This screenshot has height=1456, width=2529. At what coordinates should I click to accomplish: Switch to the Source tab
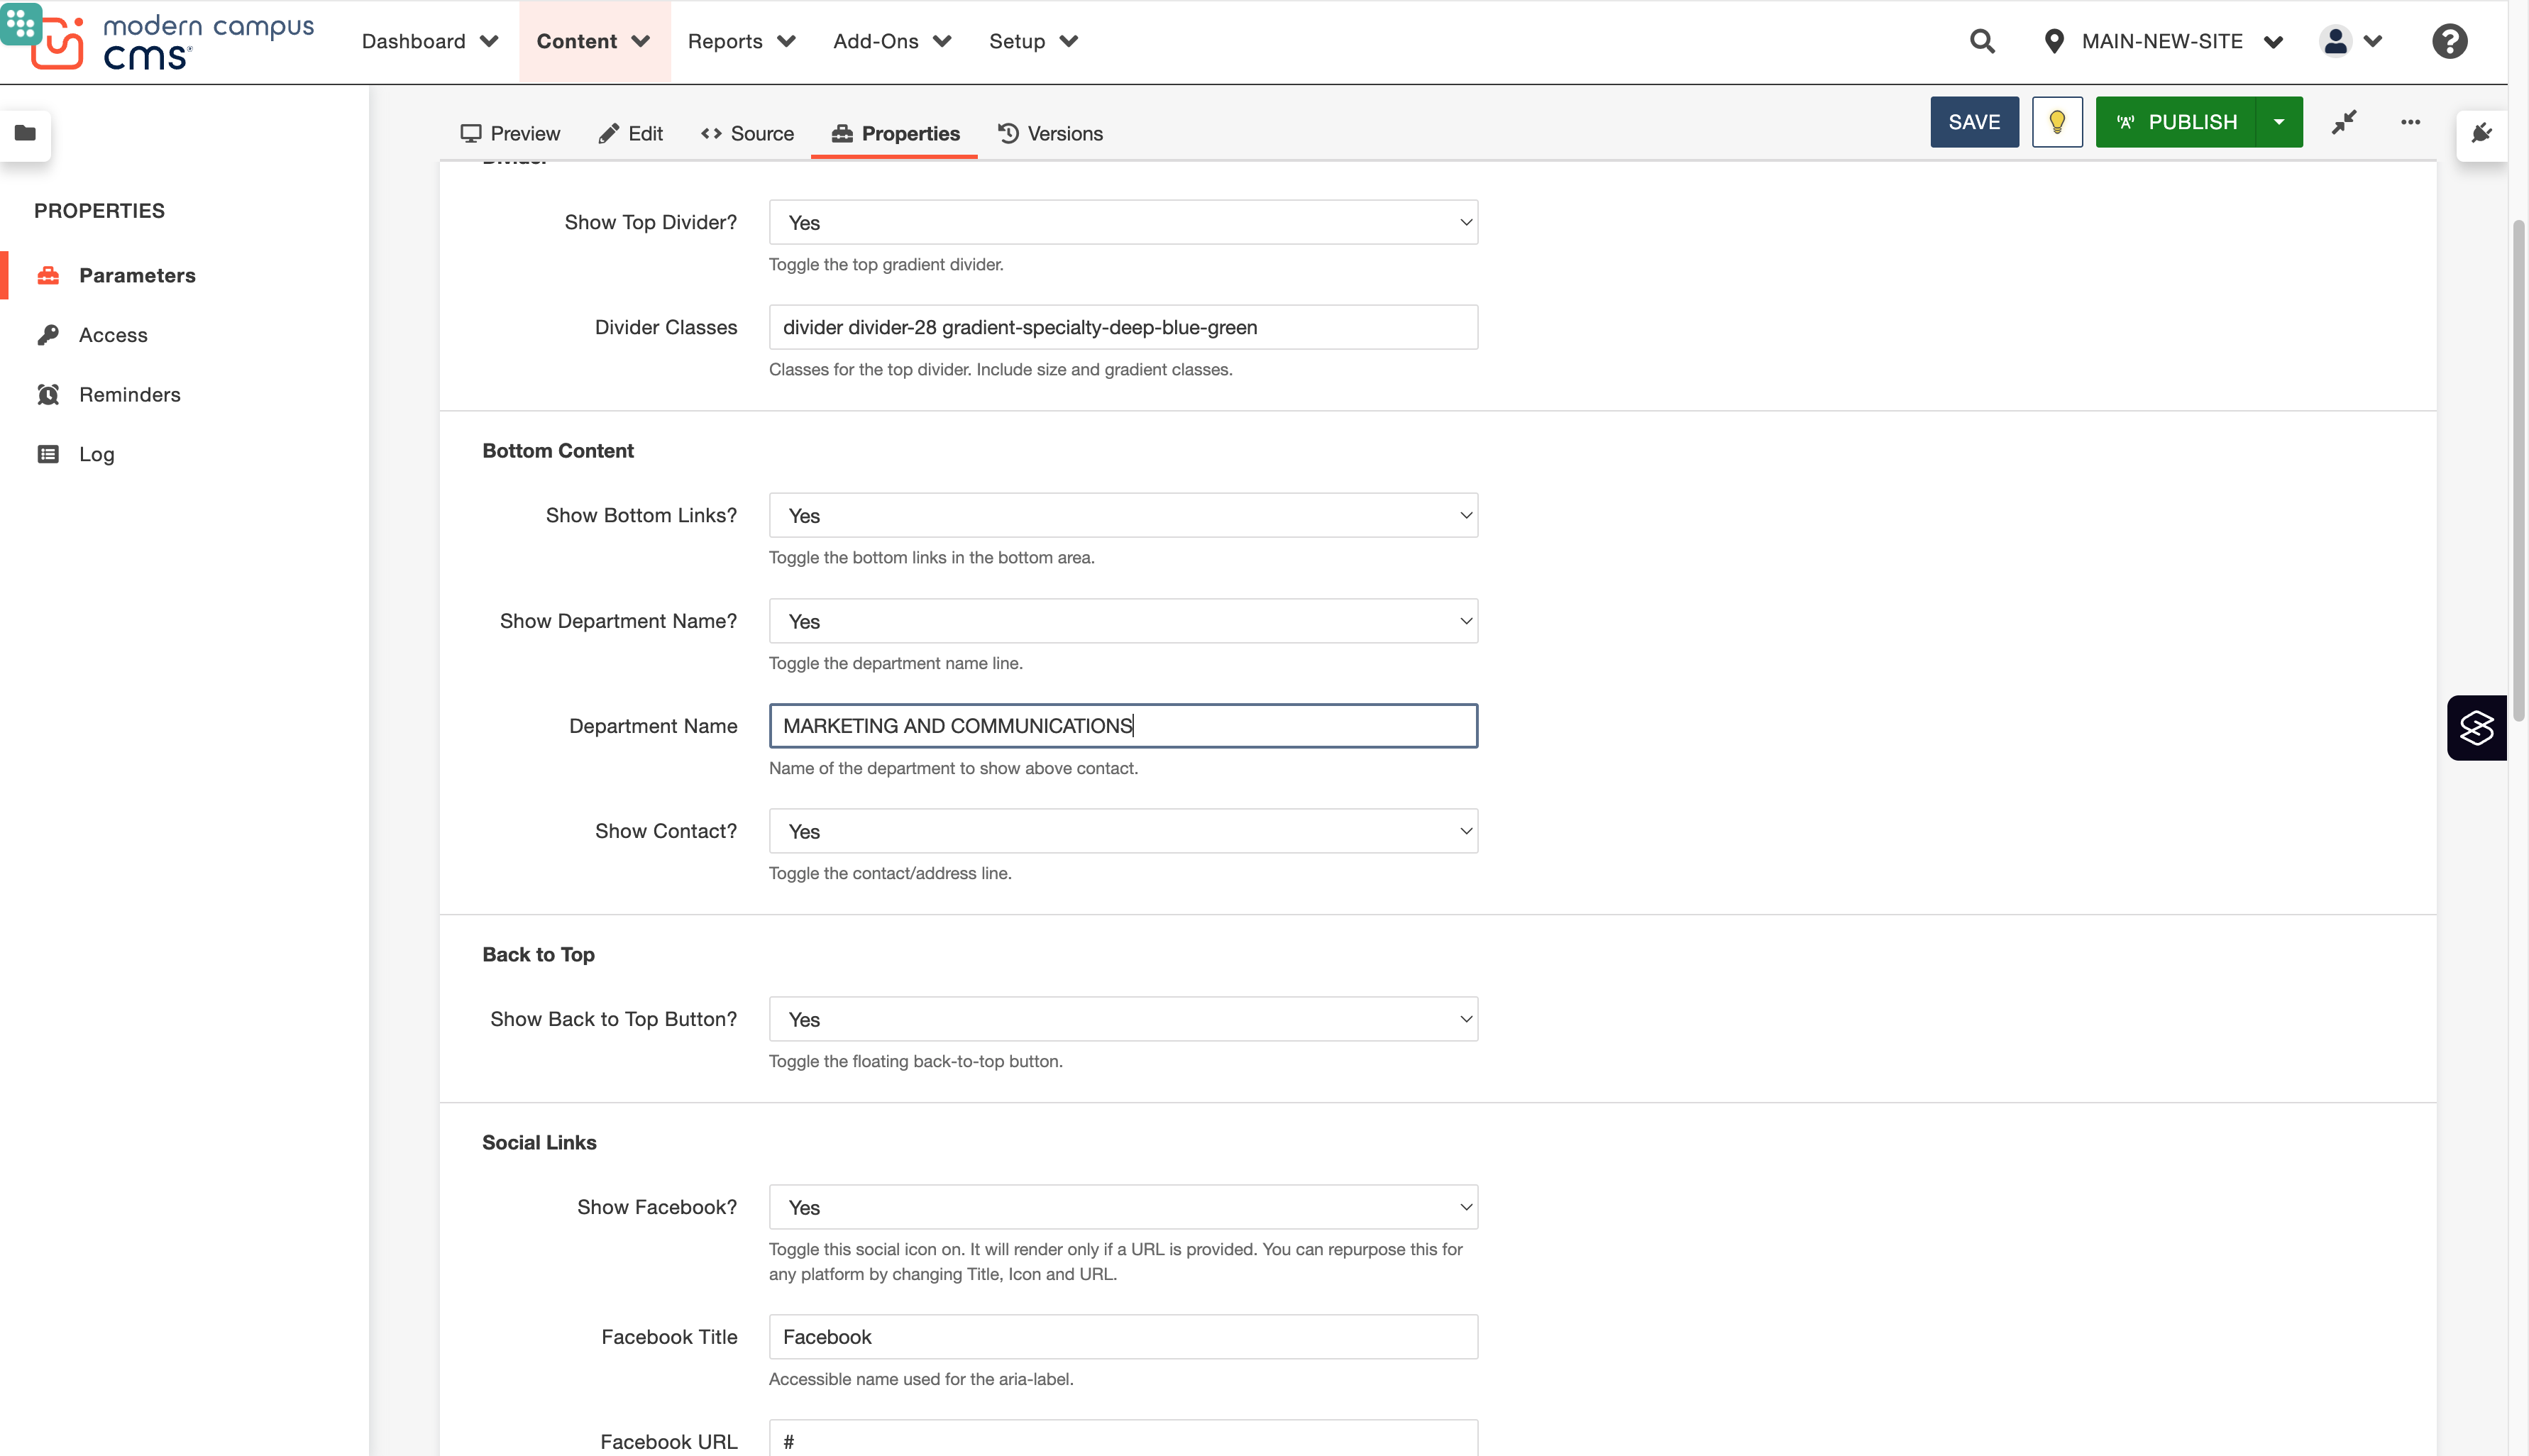(747, 133)
